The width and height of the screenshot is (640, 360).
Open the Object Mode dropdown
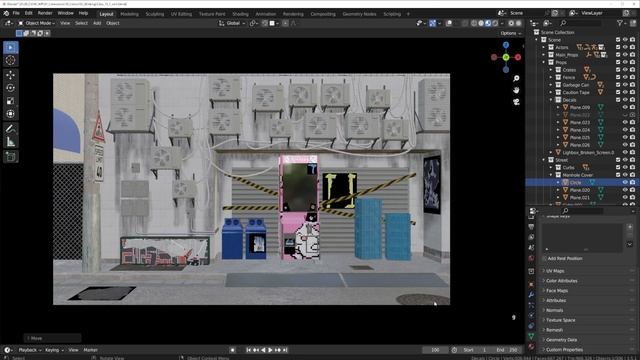36,23
